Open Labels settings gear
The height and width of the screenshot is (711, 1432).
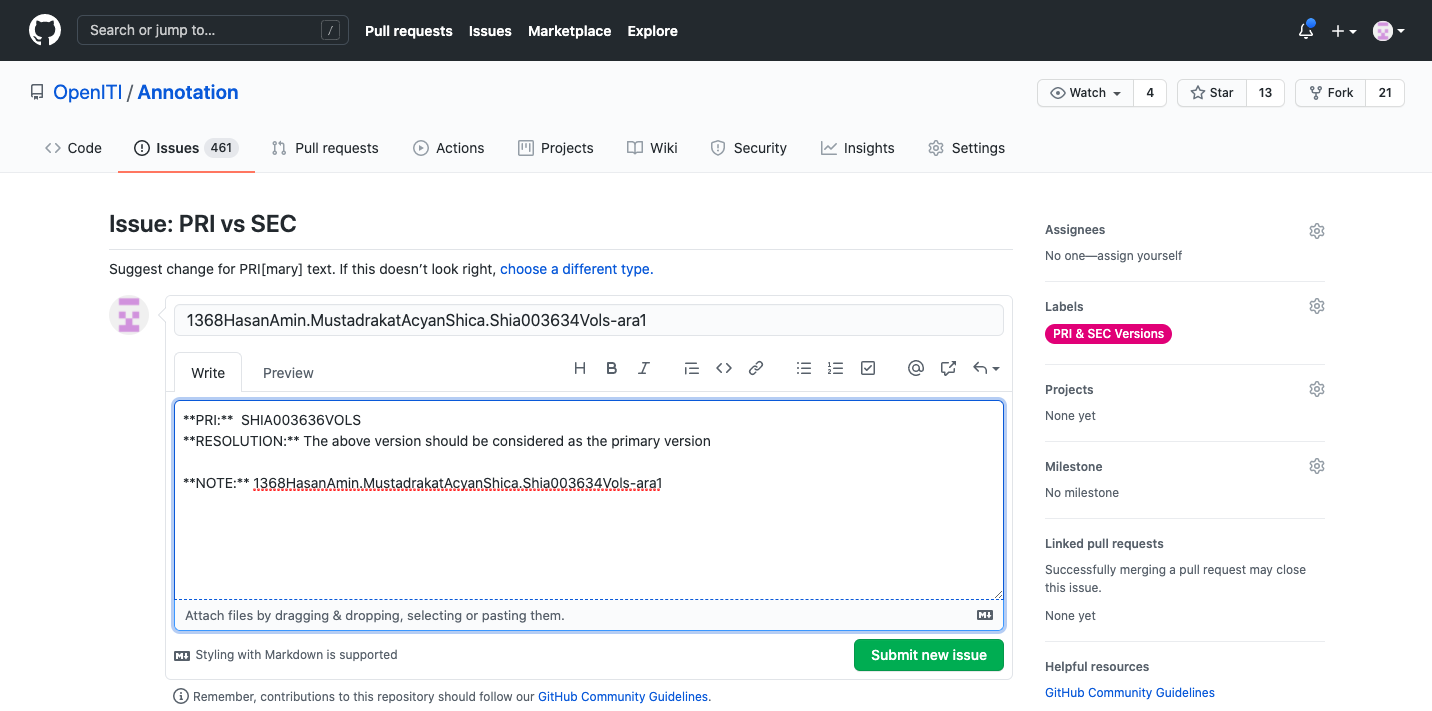[x=1317, y=306]
